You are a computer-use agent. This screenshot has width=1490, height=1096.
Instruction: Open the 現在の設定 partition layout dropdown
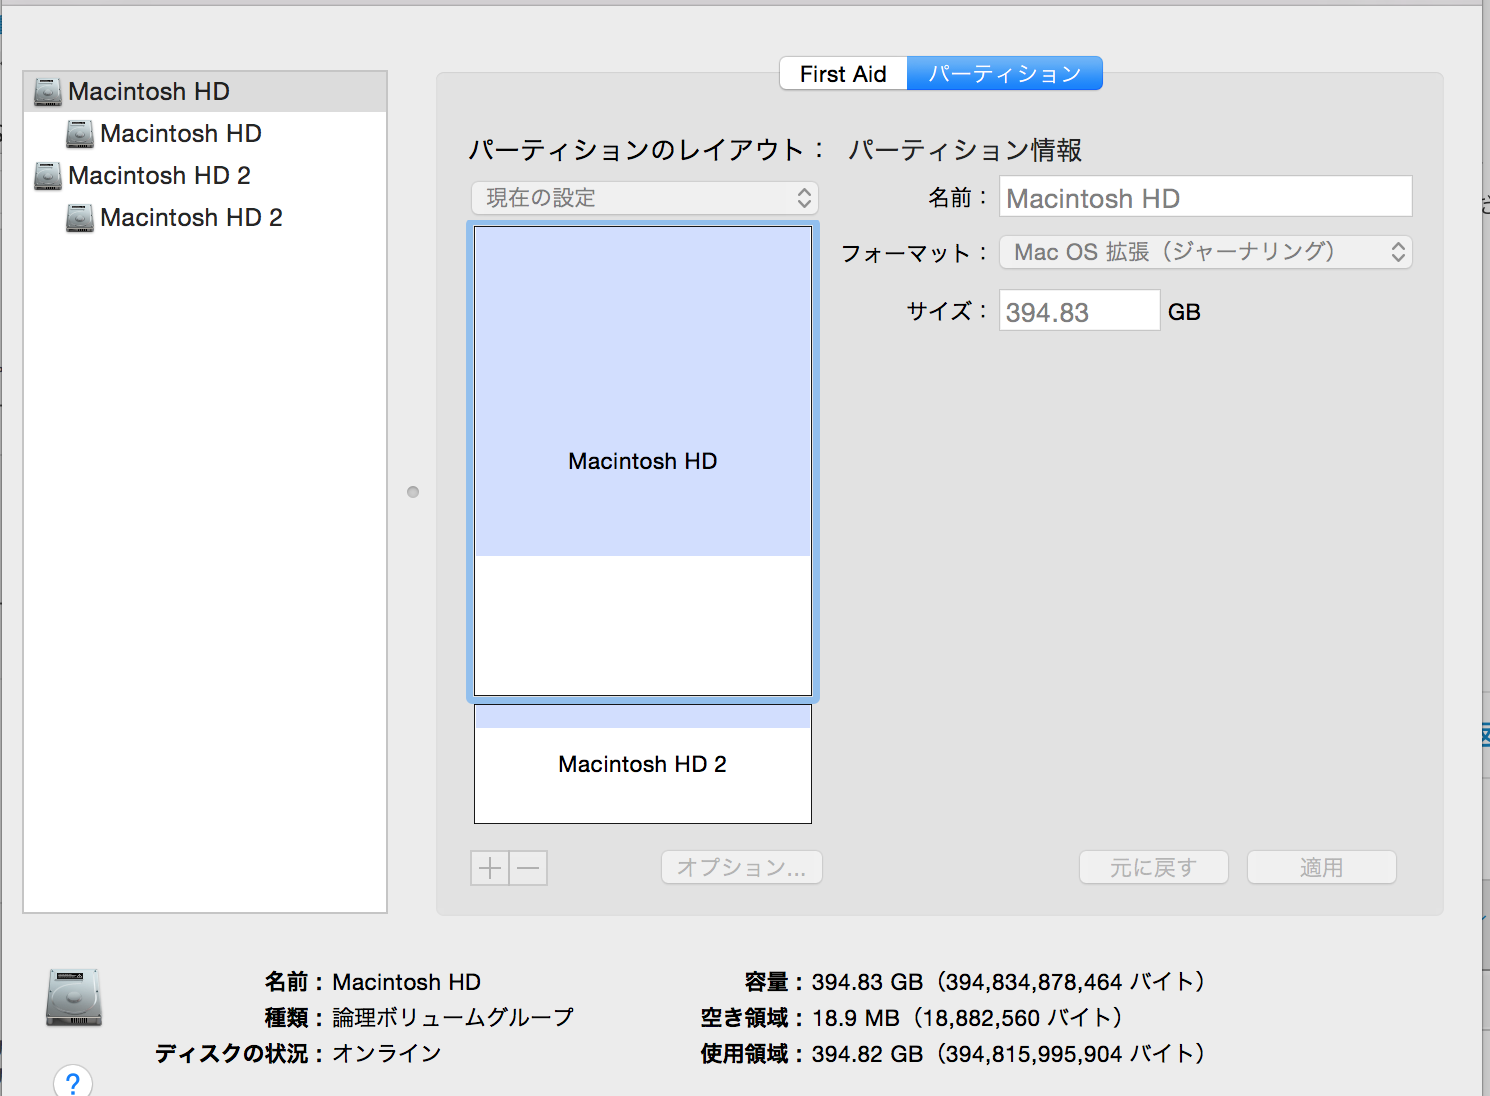tap(644, 198)
